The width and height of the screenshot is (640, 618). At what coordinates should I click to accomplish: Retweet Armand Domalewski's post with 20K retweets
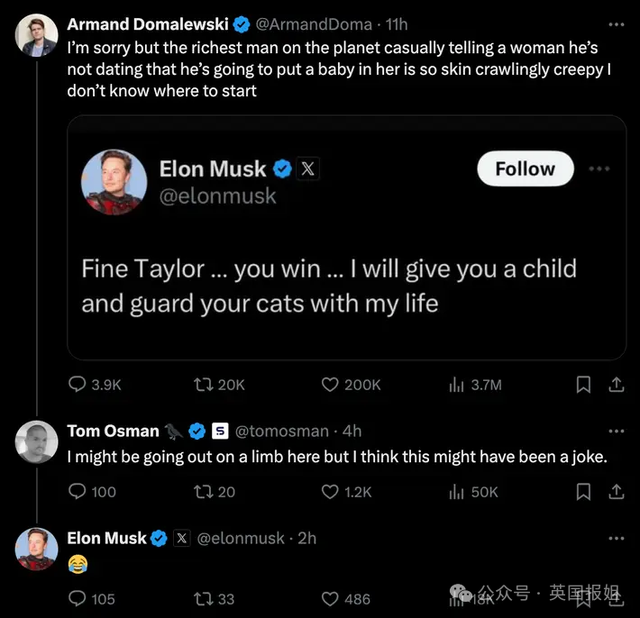pos(204,384)
